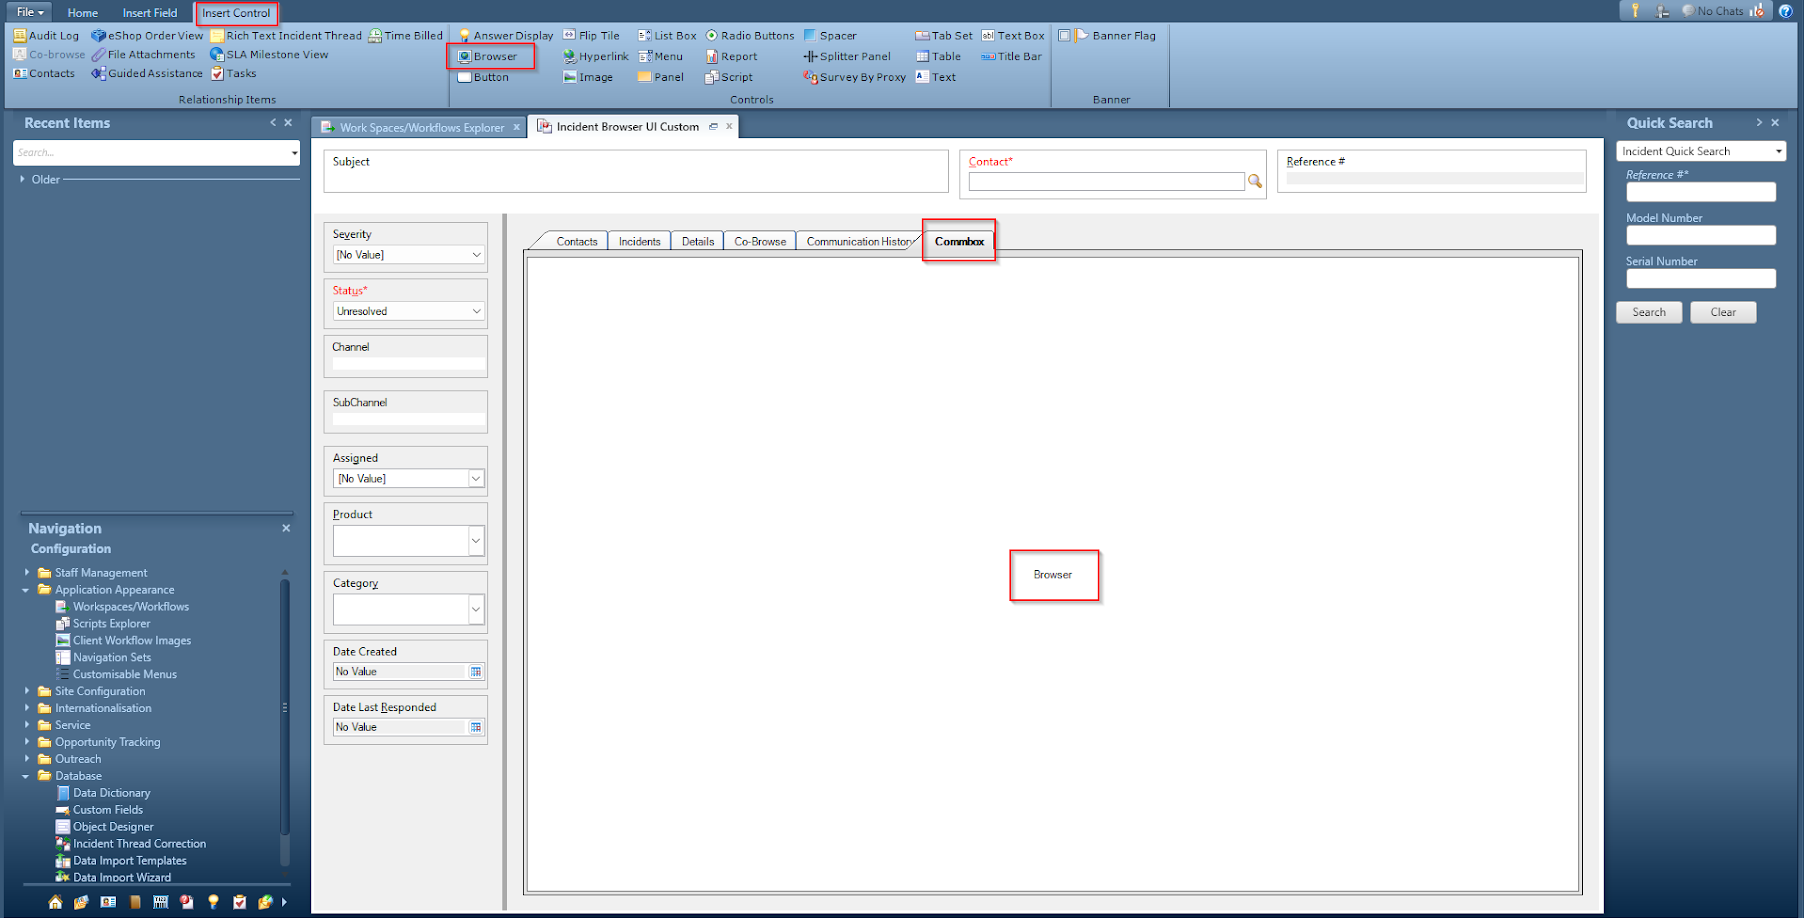
Task: Add a Radio Buttons control
Action: coord(750,35)
